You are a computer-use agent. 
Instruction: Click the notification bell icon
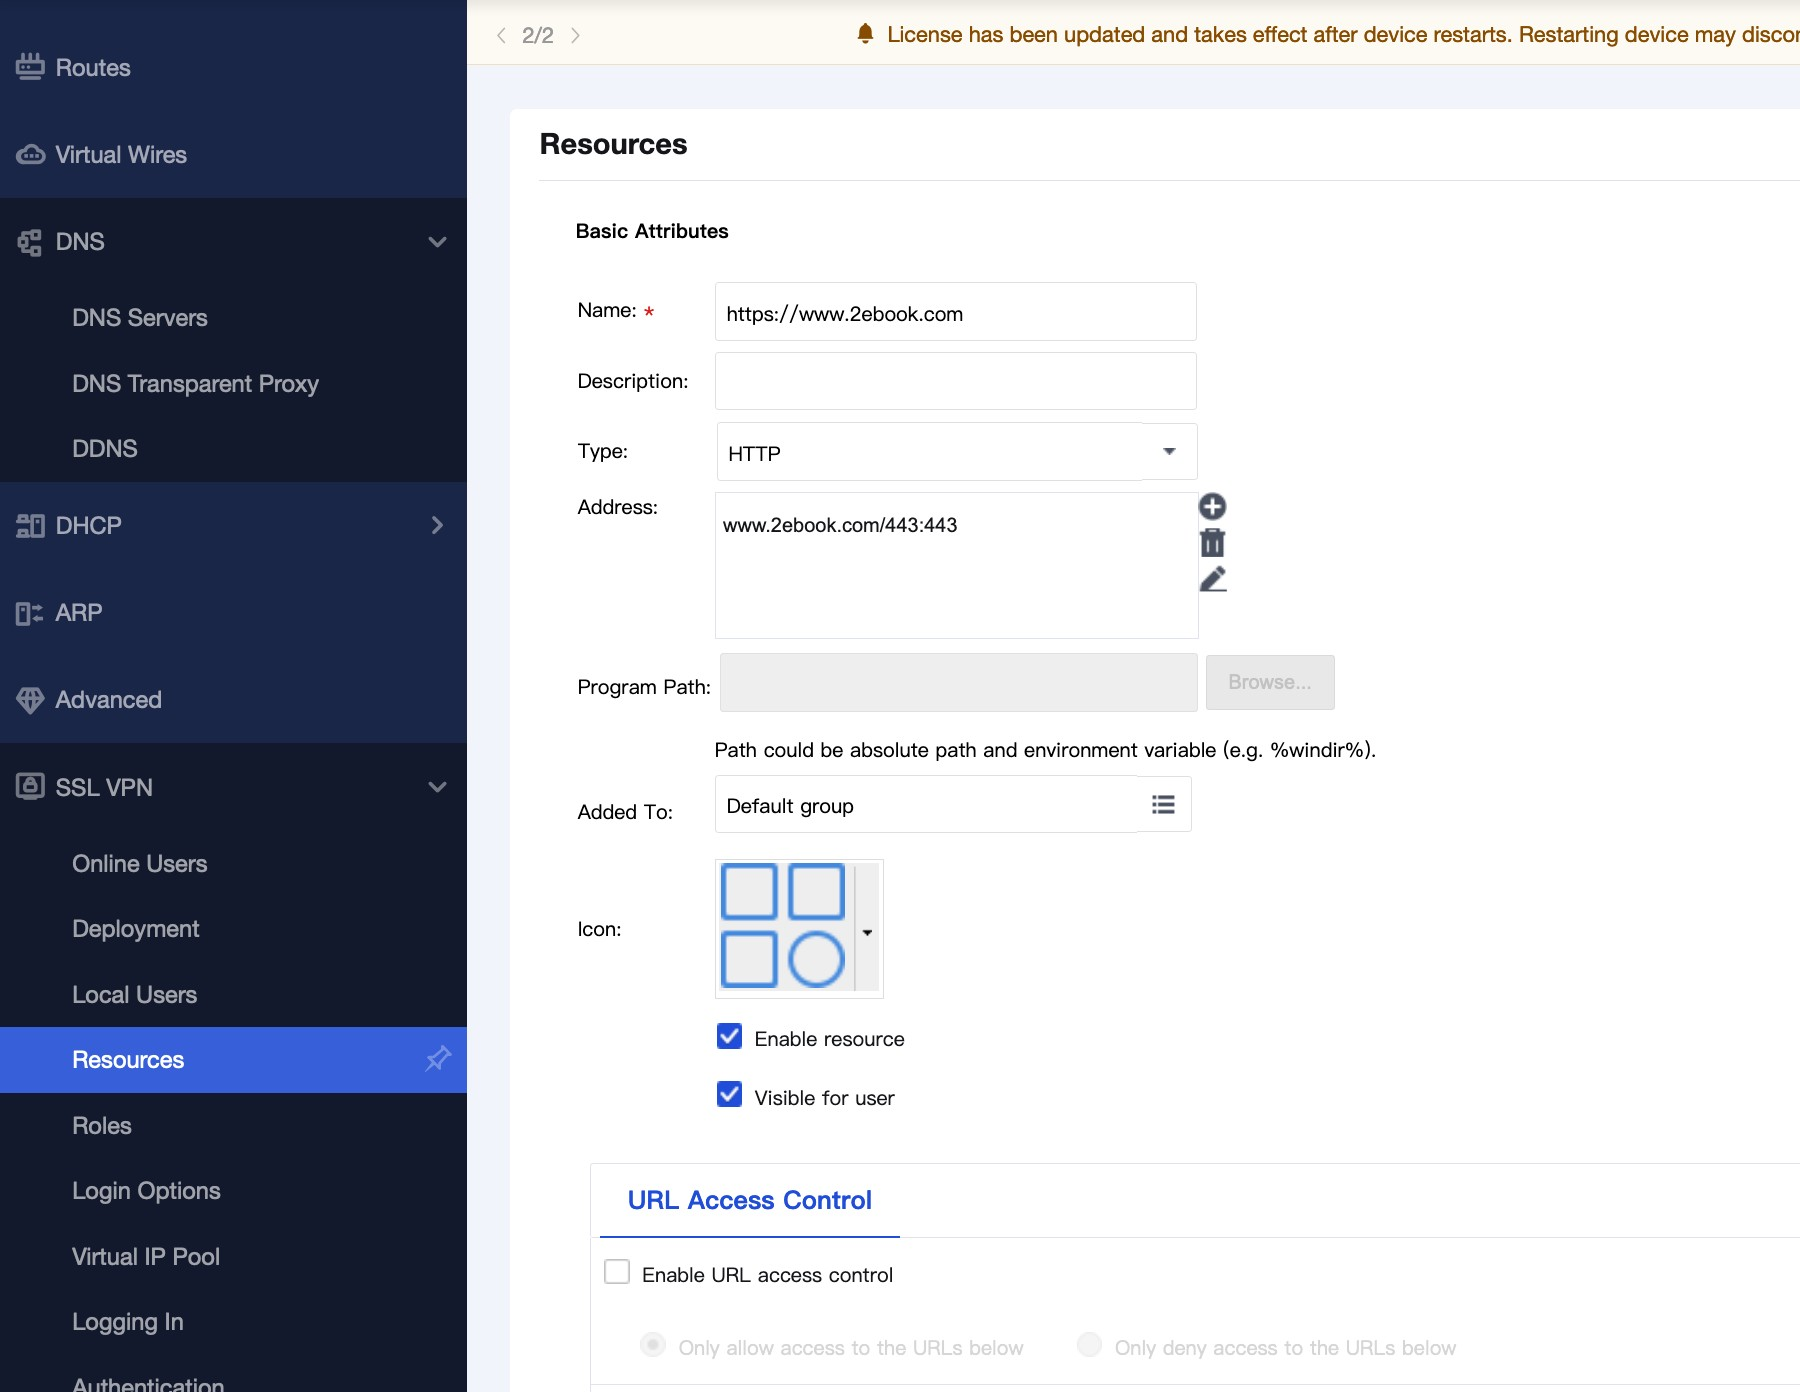click(865, 34)
